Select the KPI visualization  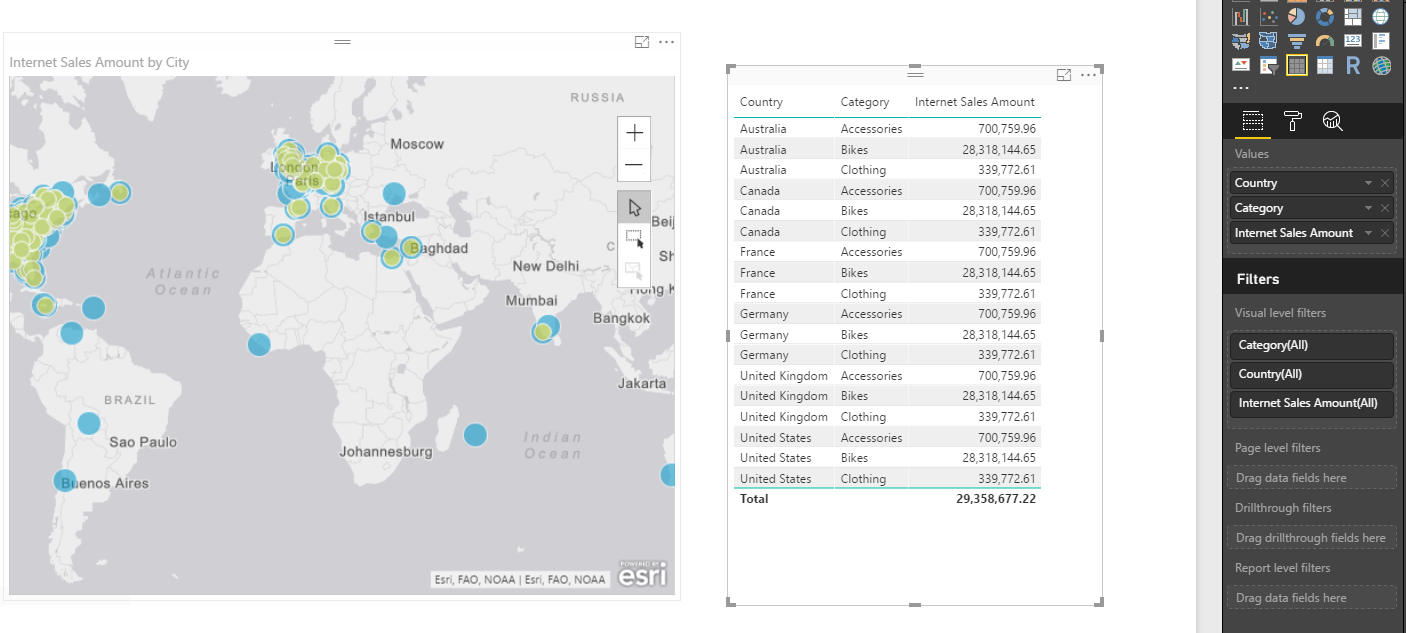1241,66
